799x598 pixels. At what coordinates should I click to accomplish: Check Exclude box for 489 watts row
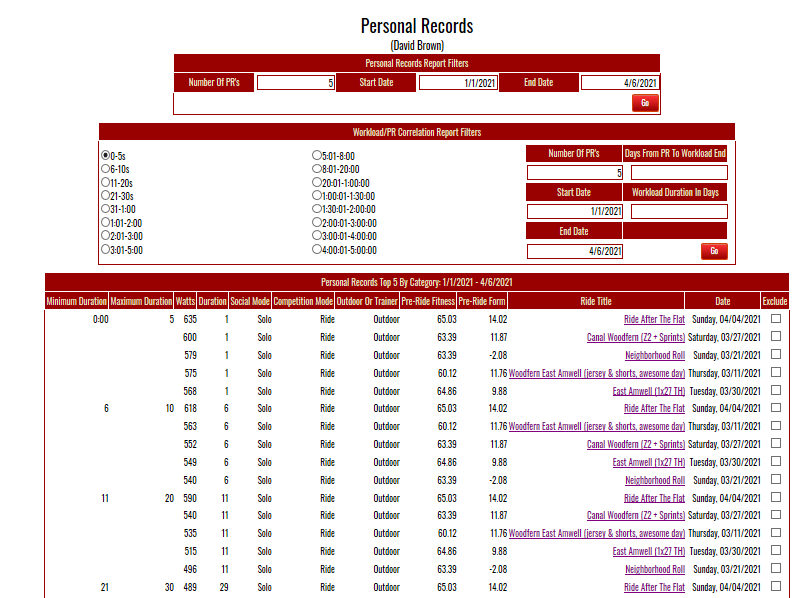(776, 586)
